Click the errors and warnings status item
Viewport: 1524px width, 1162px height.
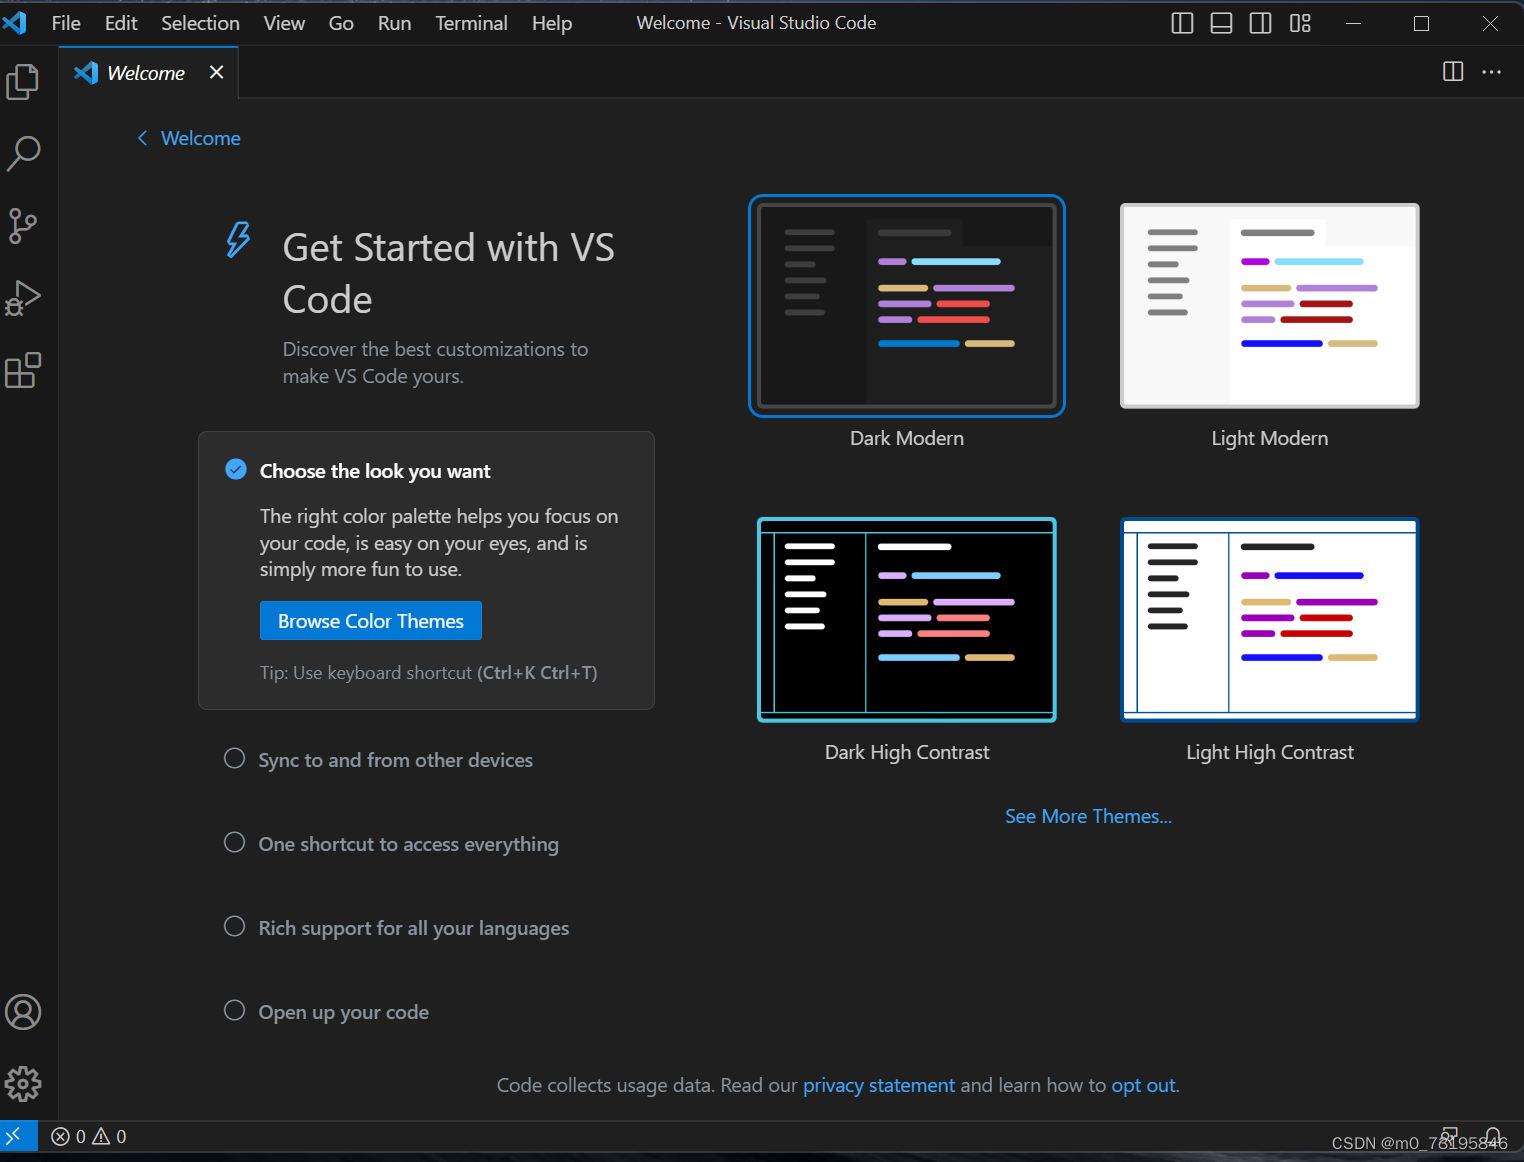[x=88, y=1136]
